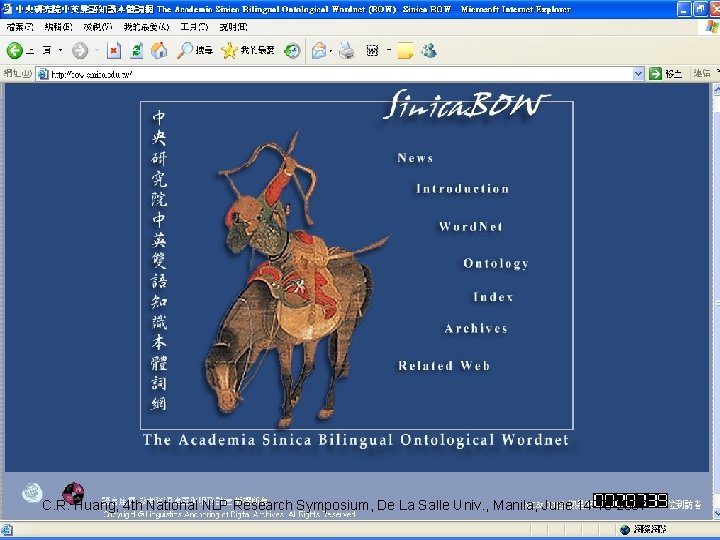
Task: Open the Back button history dropdown arrow
Action: [60, 50]
